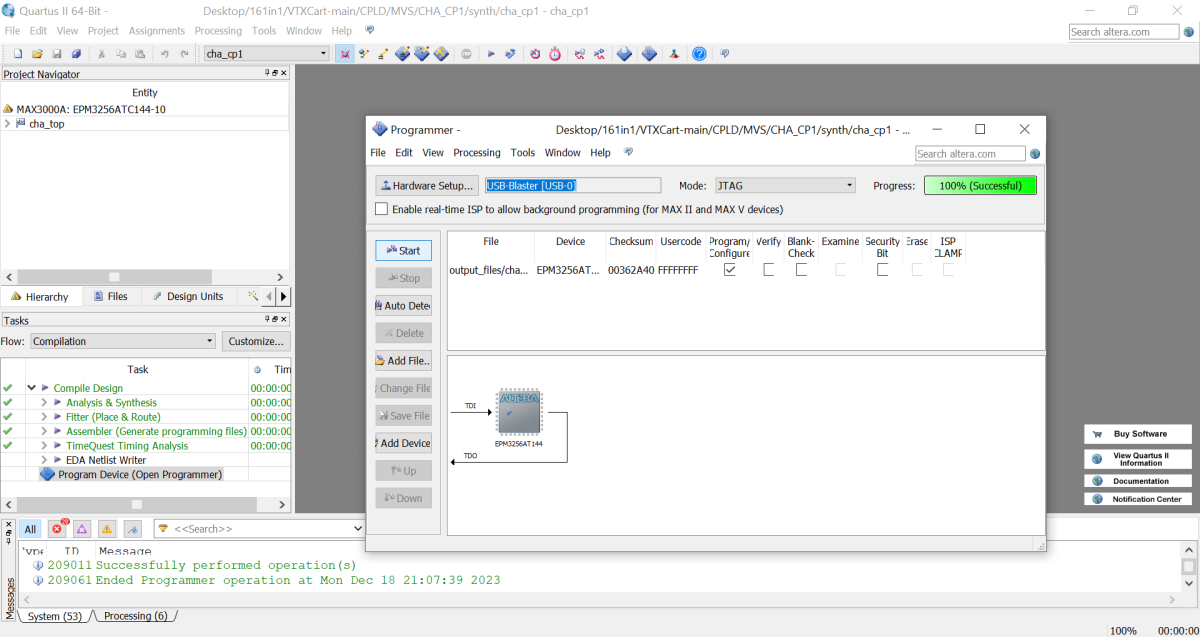Click the Add Device button
This screenshot has height=637, width=1200.
(403, 443)
